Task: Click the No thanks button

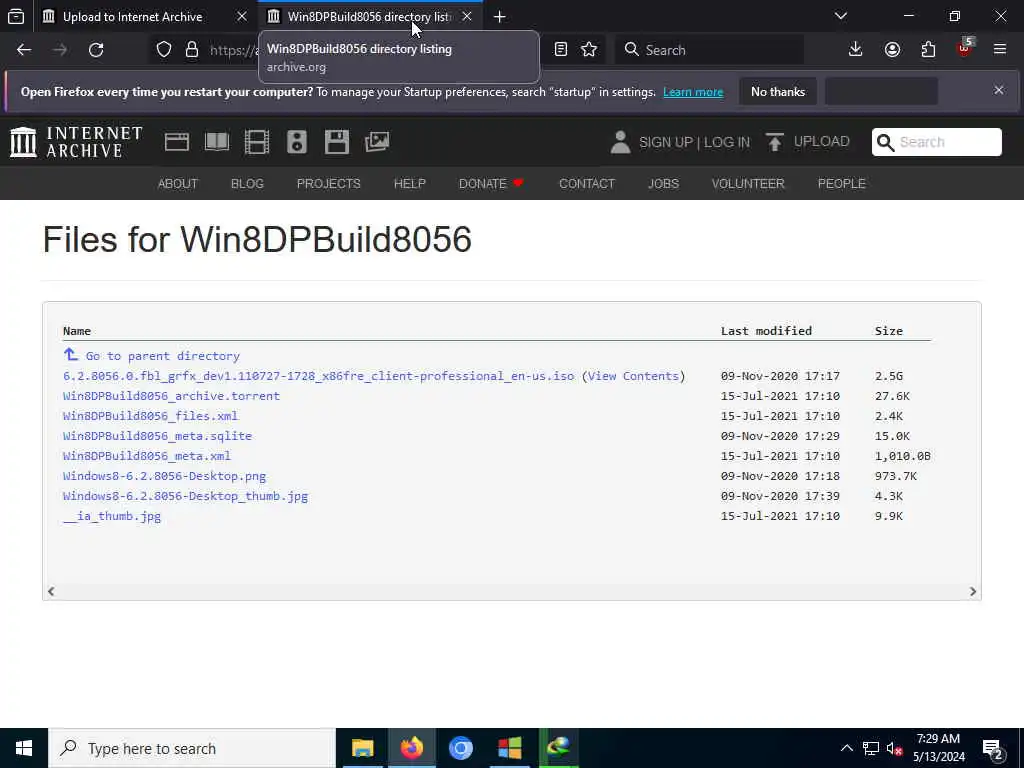Action: [778, 91]
